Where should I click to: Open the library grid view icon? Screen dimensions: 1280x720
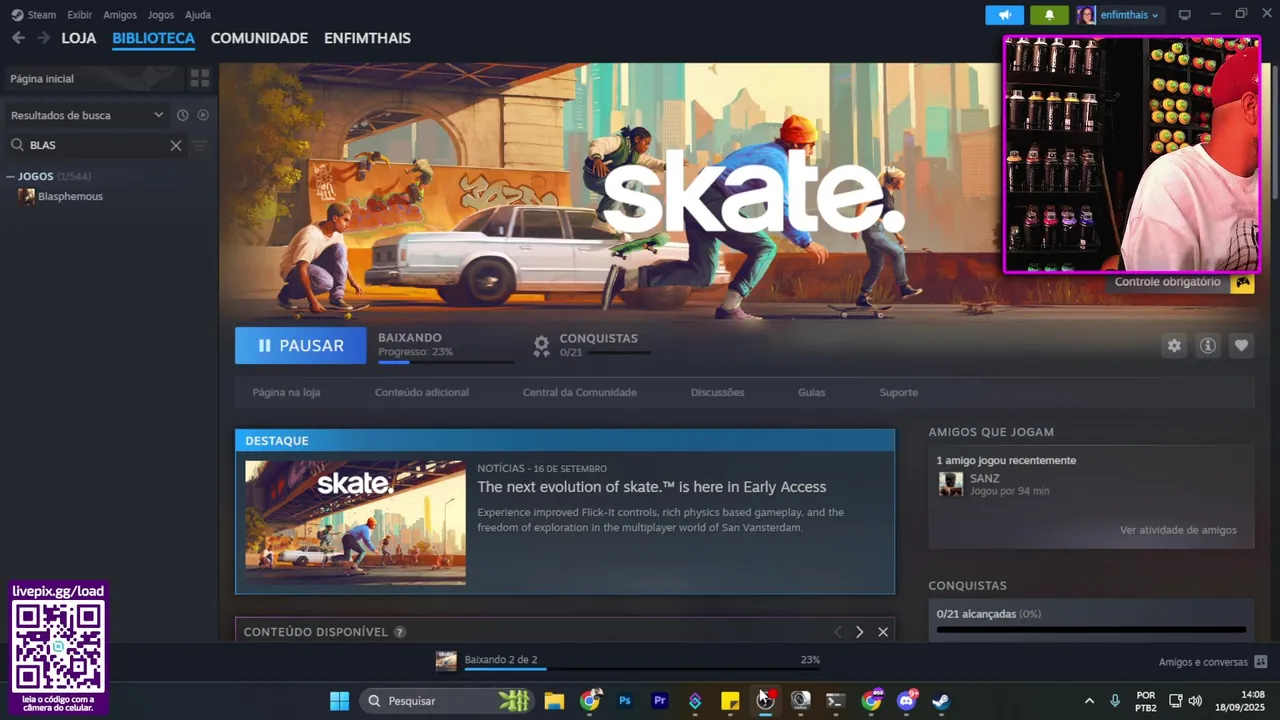[x=200, y=78]
